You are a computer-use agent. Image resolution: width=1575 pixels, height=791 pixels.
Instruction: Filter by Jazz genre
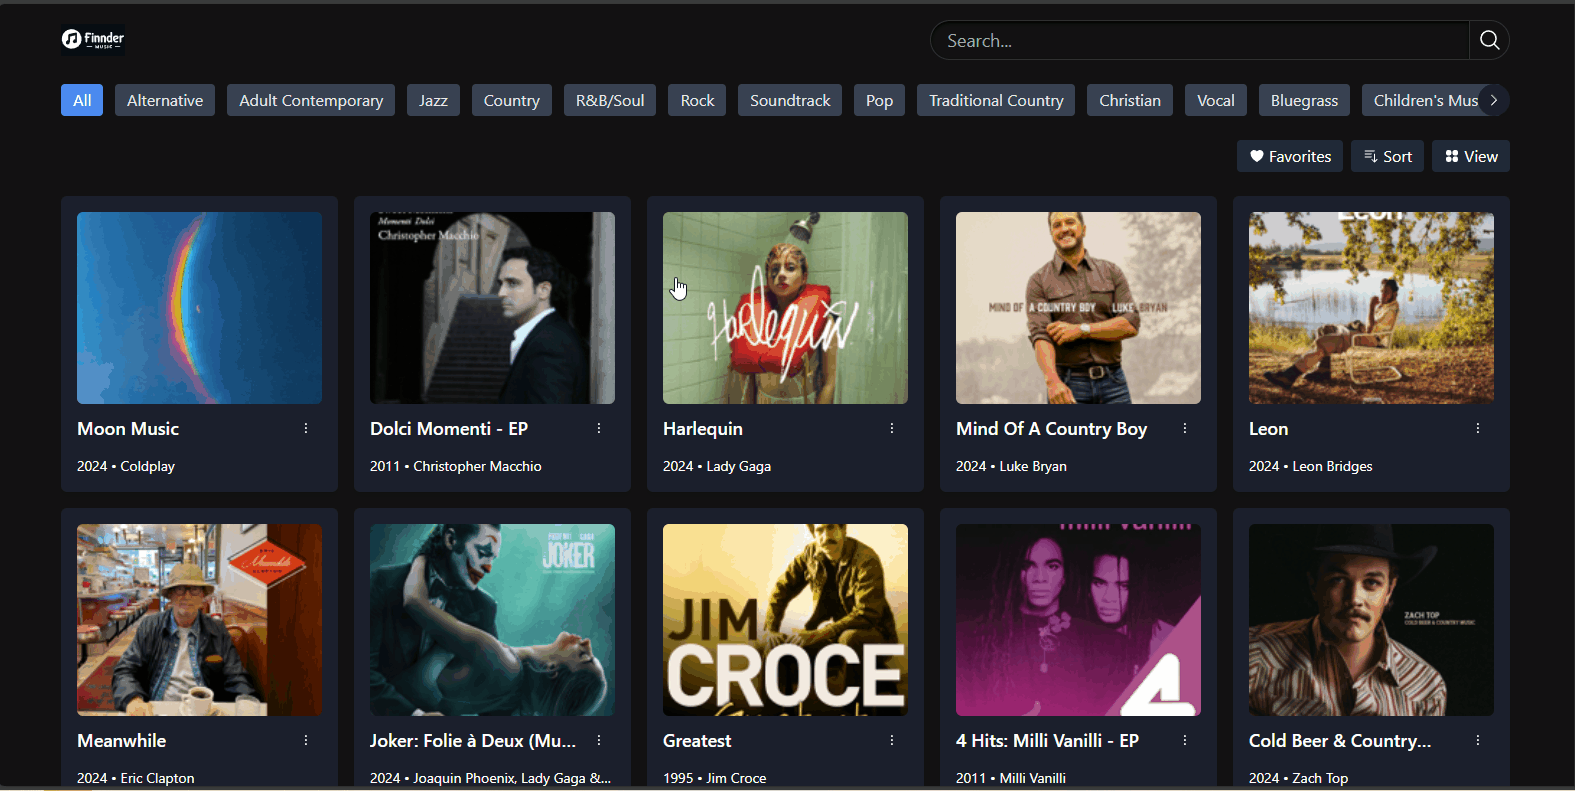(433, 100)
